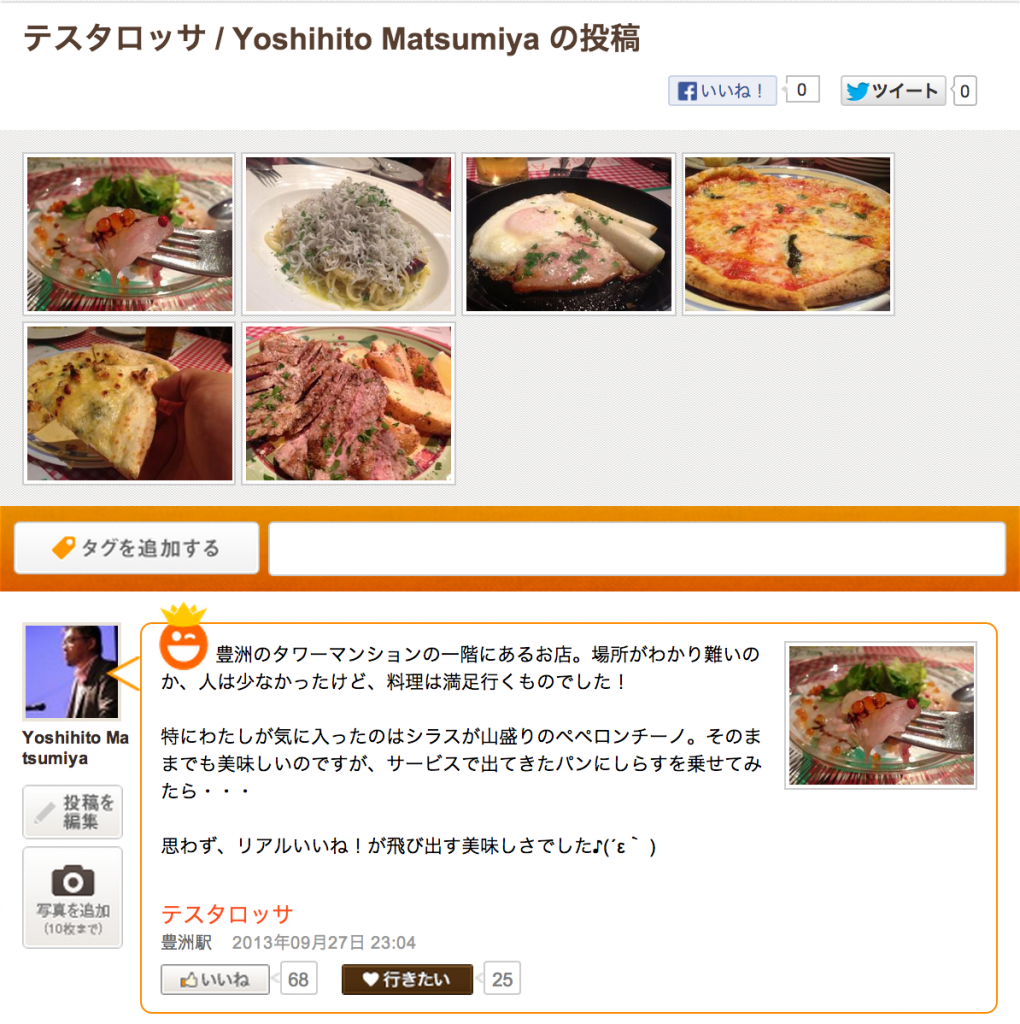Click the Facebook いいね！ button
The height and width of the screenshot is (1024, 1020).
point(722,91)
